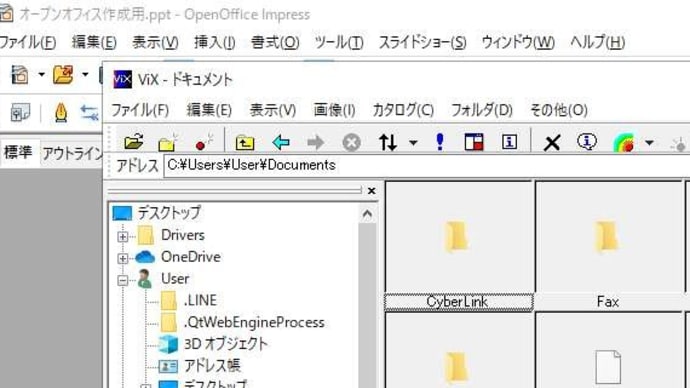Open ViX 画像(I) menu

tap(334, 110)
